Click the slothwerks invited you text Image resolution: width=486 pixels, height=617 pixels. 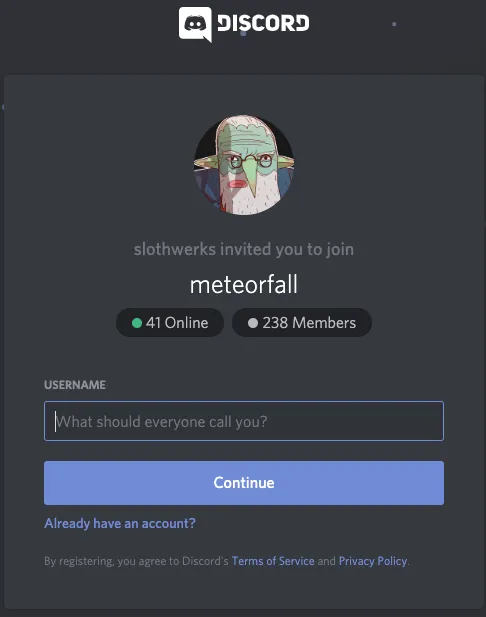244,249
